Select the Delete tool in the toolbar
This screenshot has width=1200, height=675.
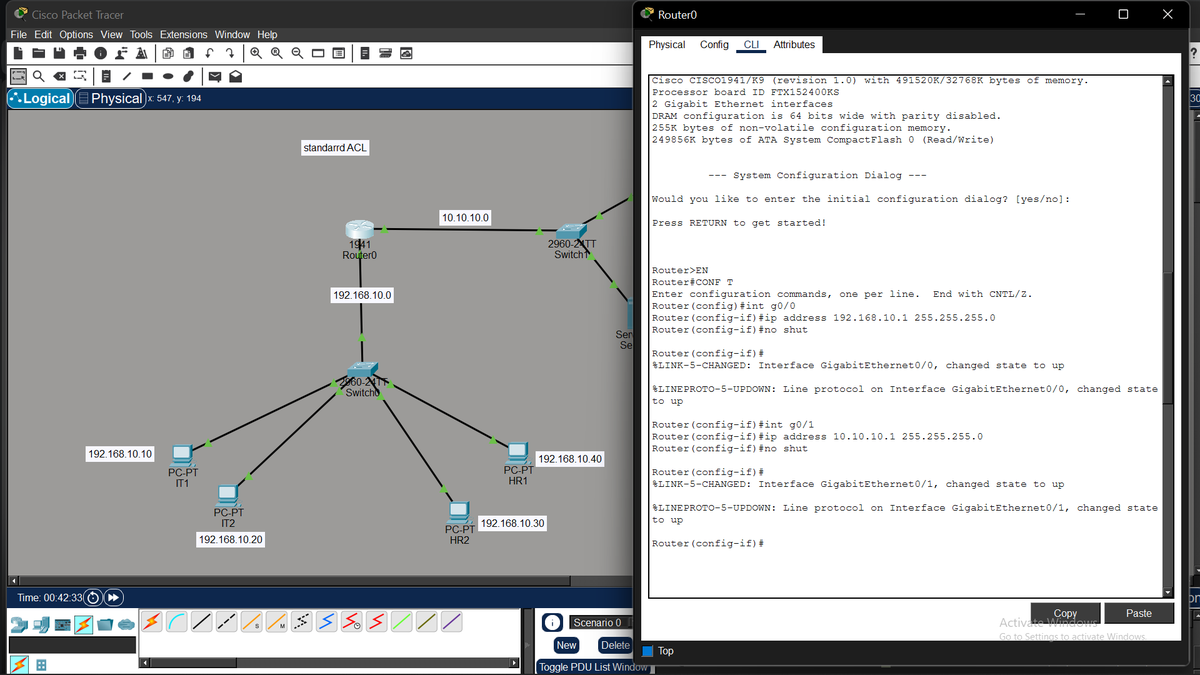tap(60, 77)
